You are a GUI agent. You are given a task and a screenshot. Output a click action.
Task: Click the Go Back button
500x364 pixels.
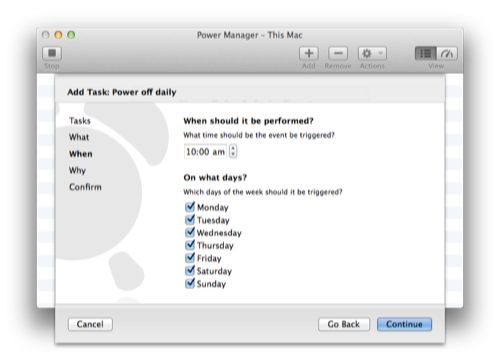click(x=344, y=324)
